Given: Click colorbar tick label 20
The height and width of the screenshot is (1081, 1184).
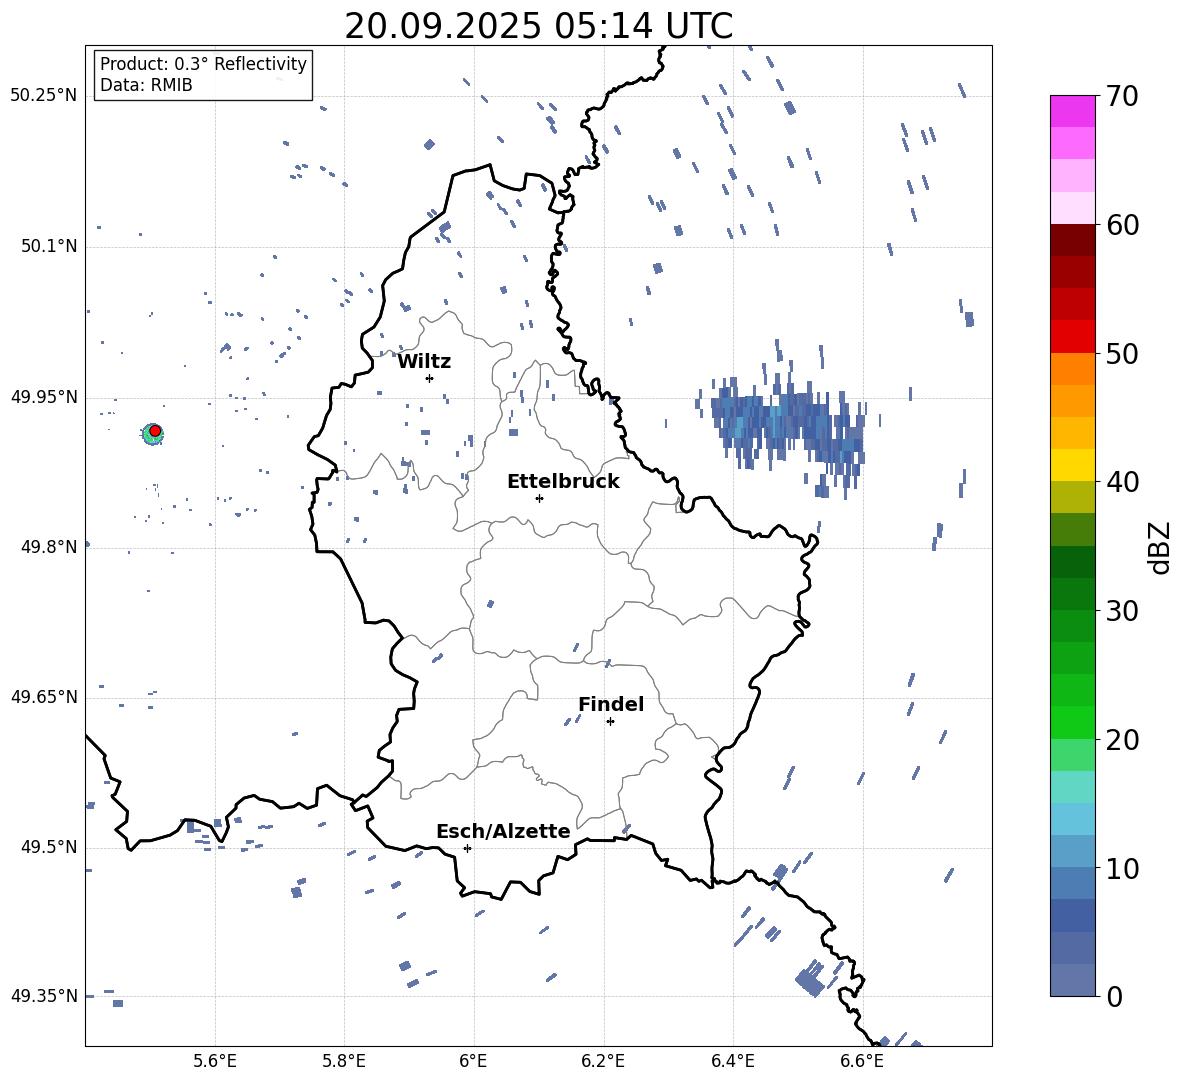Looking at the screenshot, I should [1121, 740].
